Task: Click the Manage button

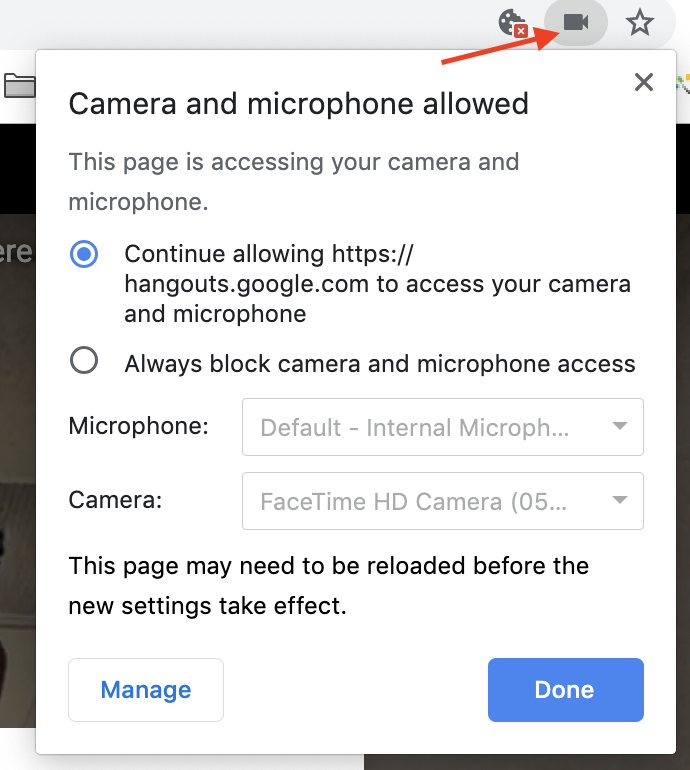Action: [x=146, y=690]
